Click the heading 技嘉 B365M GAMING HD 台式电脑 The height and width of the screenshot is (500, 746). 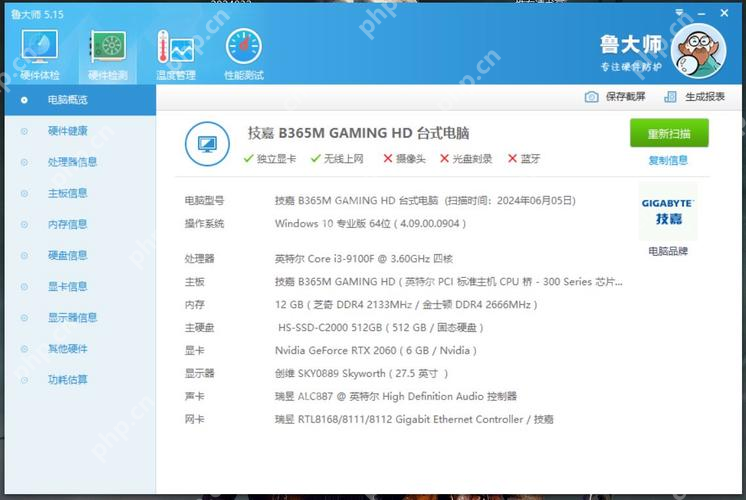(358, 133)
